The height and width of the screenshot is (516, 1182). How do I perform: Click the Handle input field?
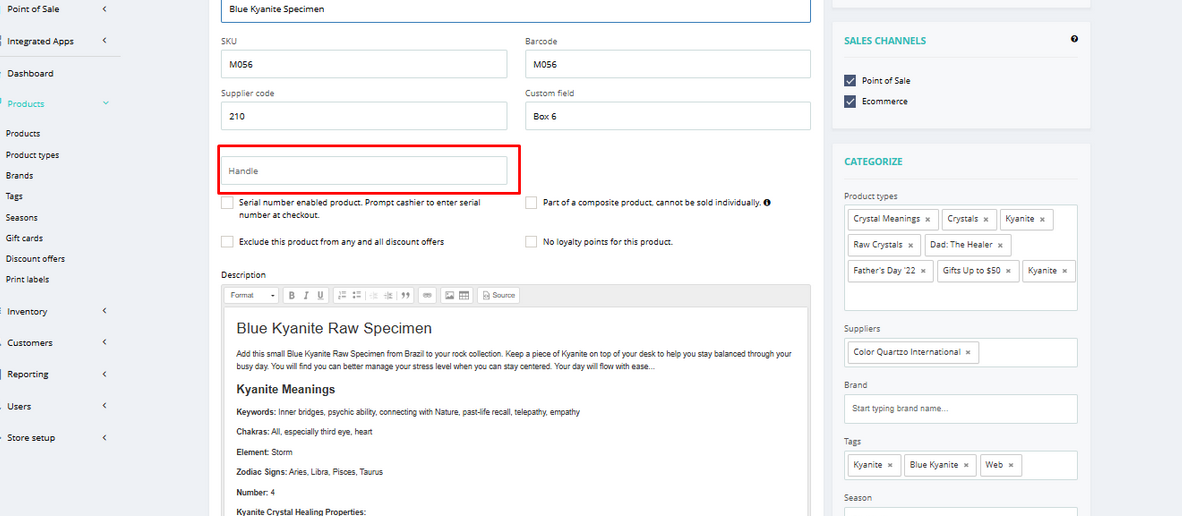364,171
